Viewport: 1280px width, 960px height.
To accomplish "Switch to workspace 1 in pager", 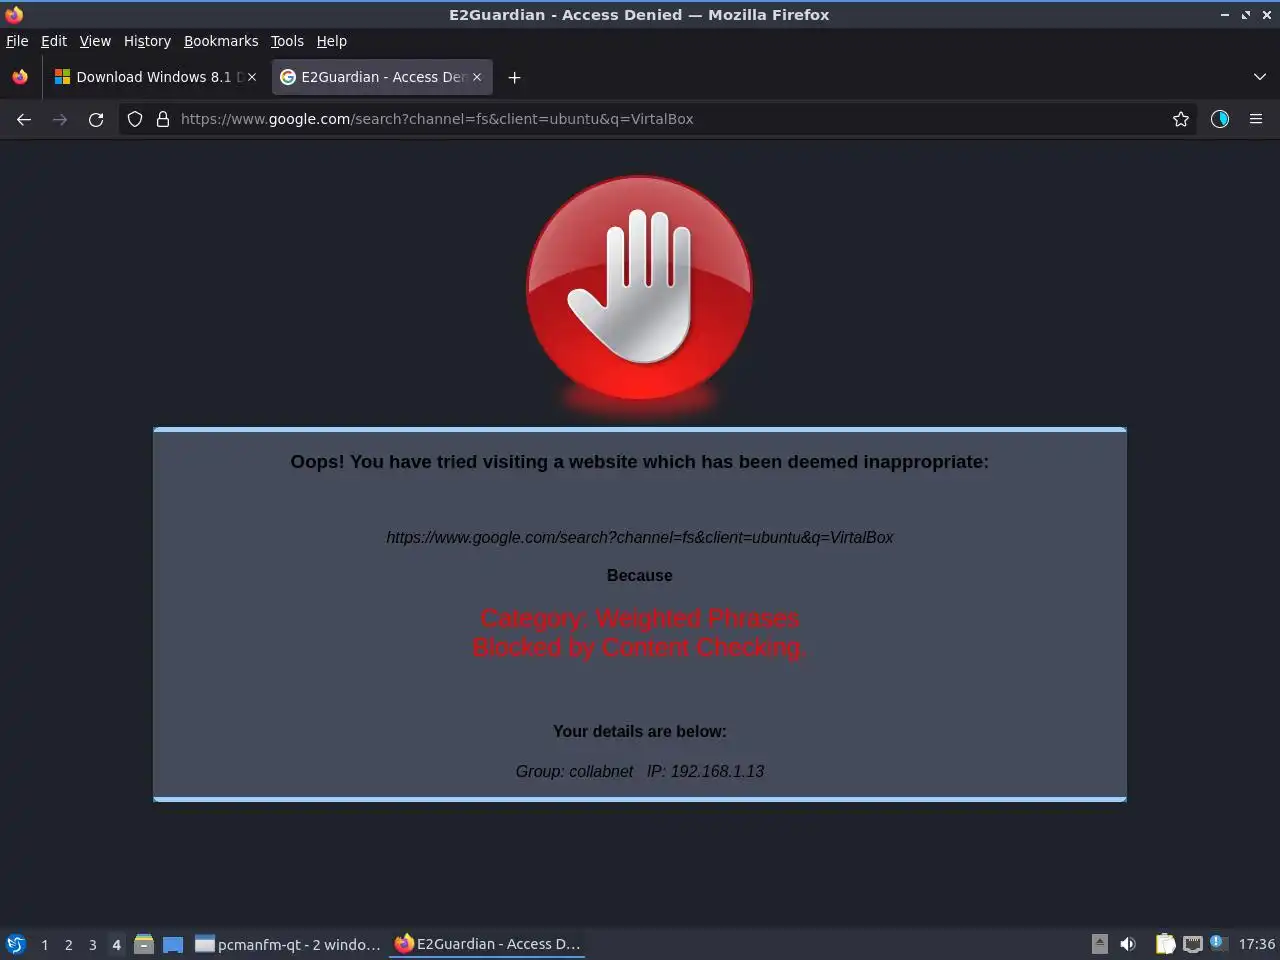I will 44,944.
